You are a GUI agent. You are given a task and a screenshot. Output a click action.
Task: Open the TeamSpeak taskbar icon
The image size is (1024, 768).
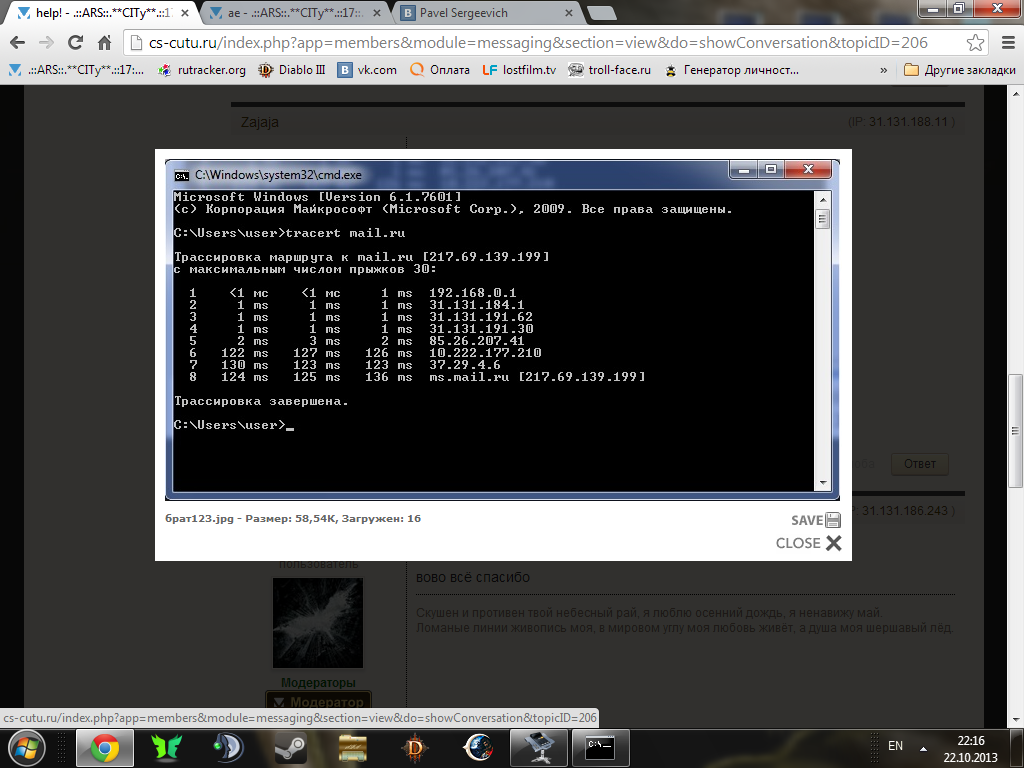coord(228,748)
